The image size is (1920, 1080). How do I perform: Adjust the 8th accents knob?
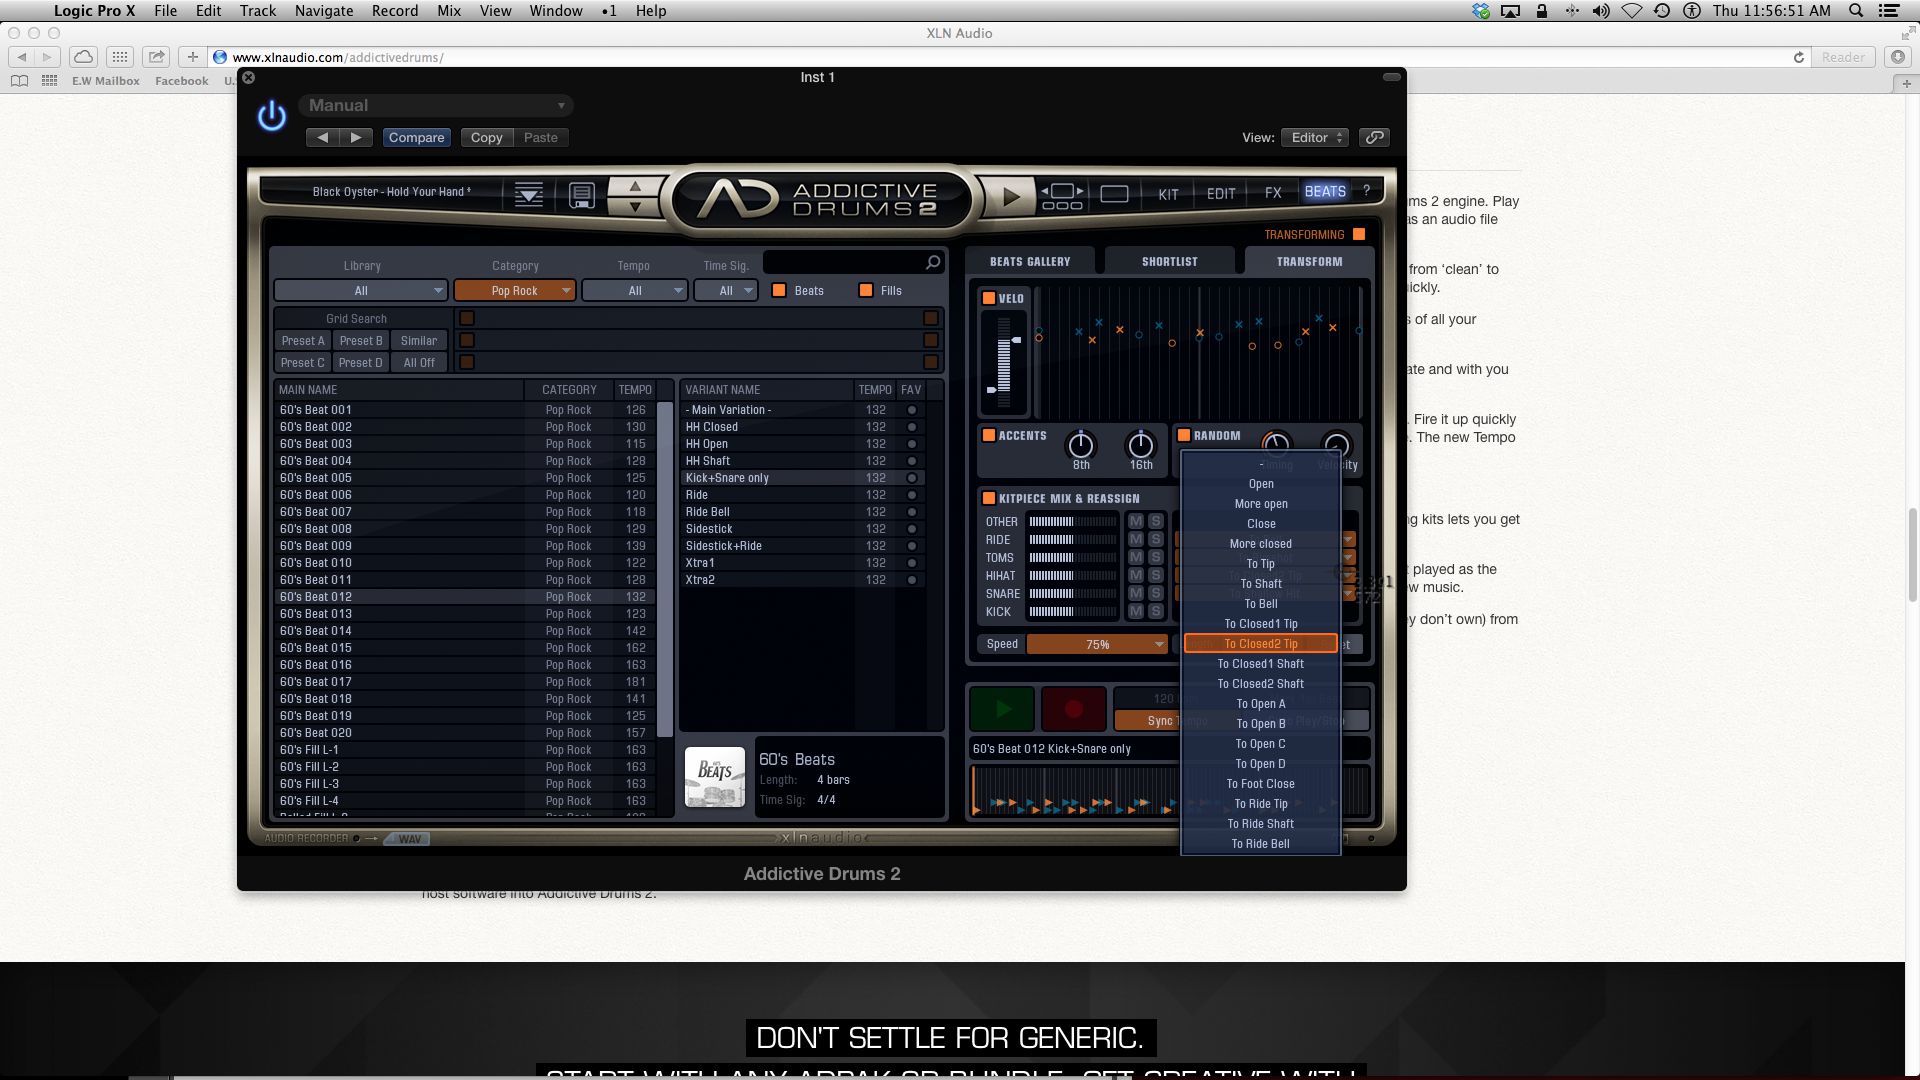(1080, 444)
